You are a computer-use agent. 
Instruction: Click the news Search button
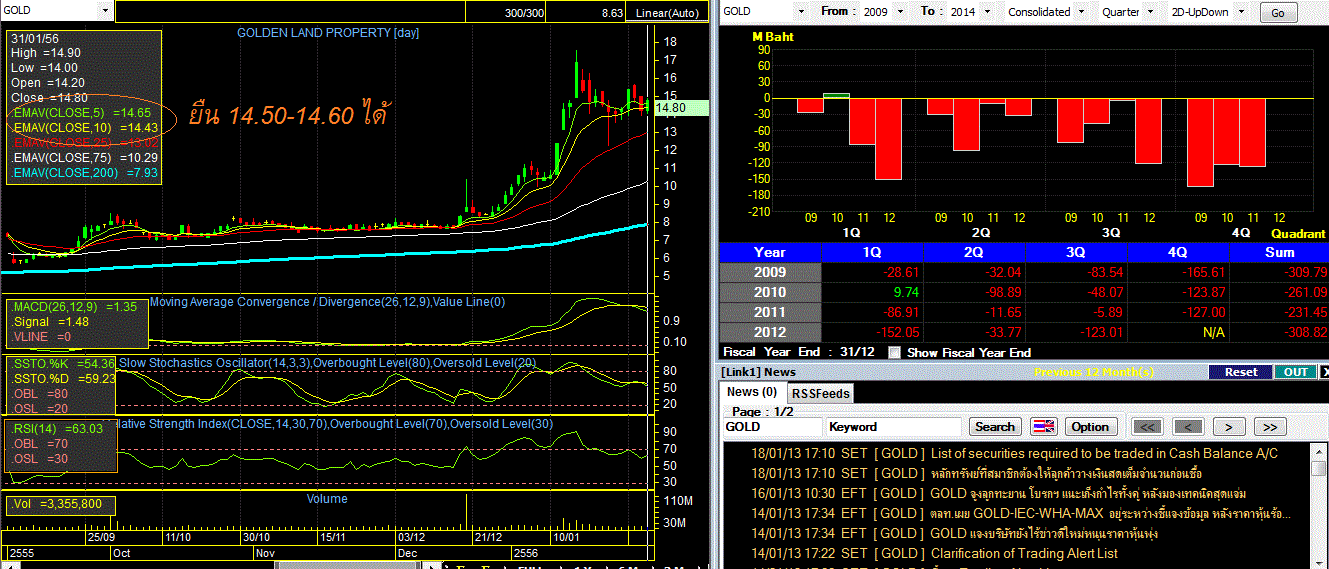coord(994,427)
